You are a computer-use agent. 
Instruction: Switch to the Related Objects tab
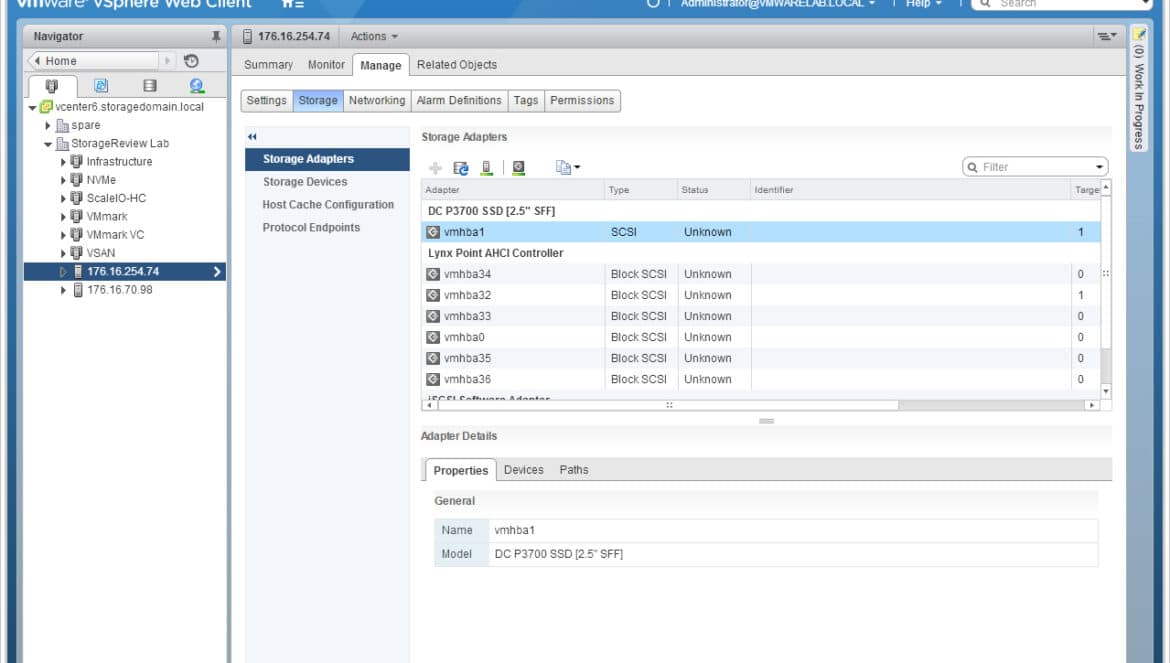457,65
